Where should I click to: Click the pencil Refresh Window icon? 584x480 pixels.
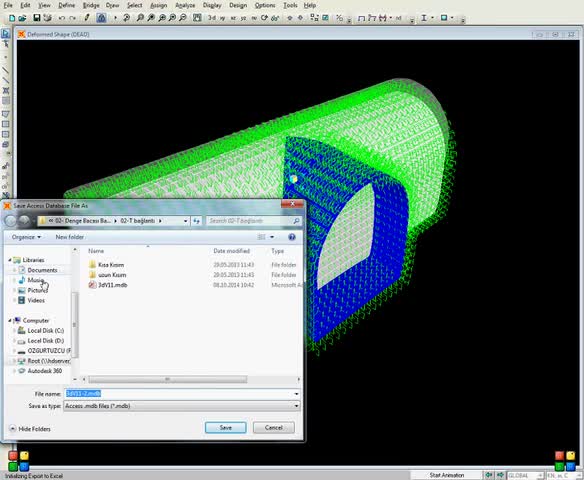click(87, 18)
